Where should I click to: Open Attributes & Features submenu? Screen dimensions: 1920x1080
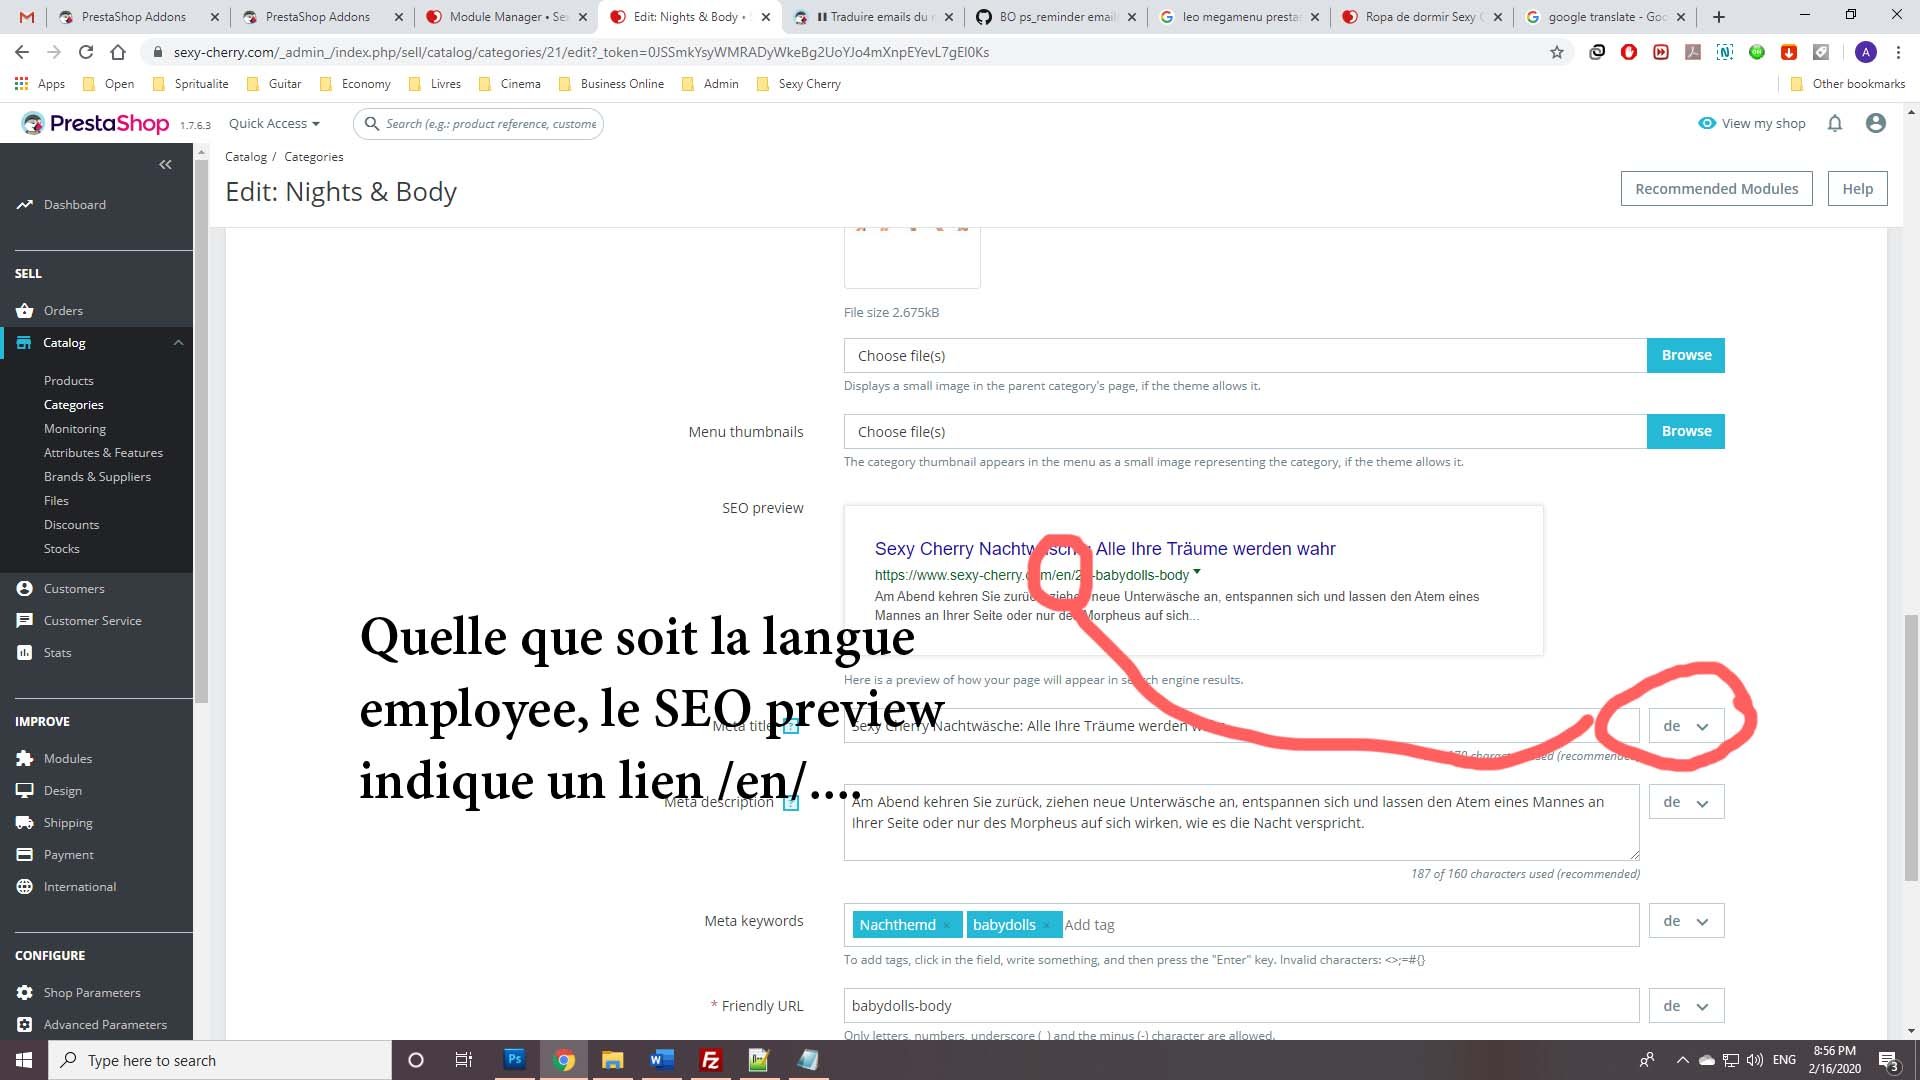103,452
